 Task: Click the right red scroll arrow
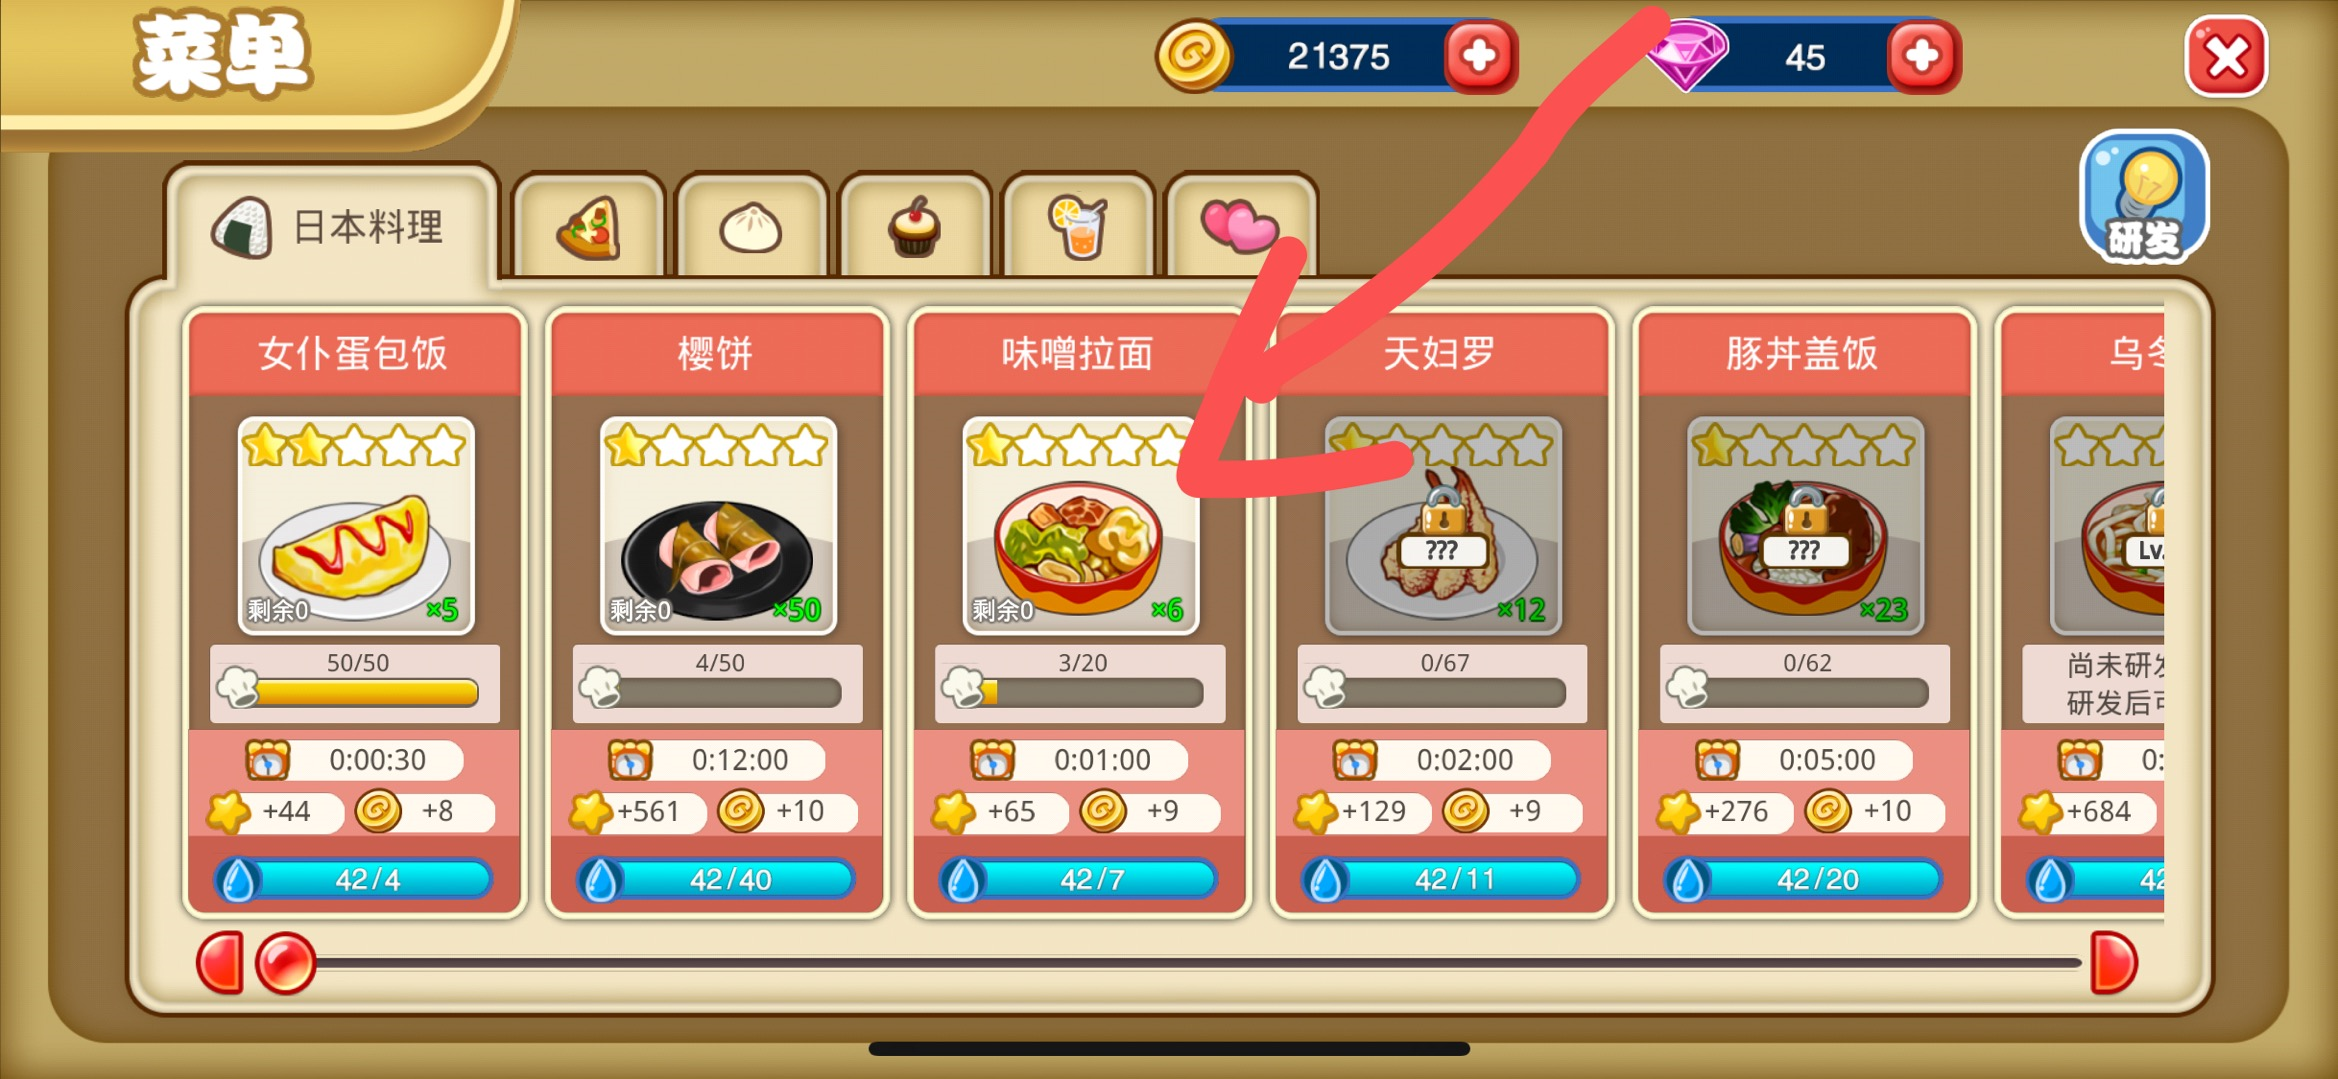(x=2114, y=963)
